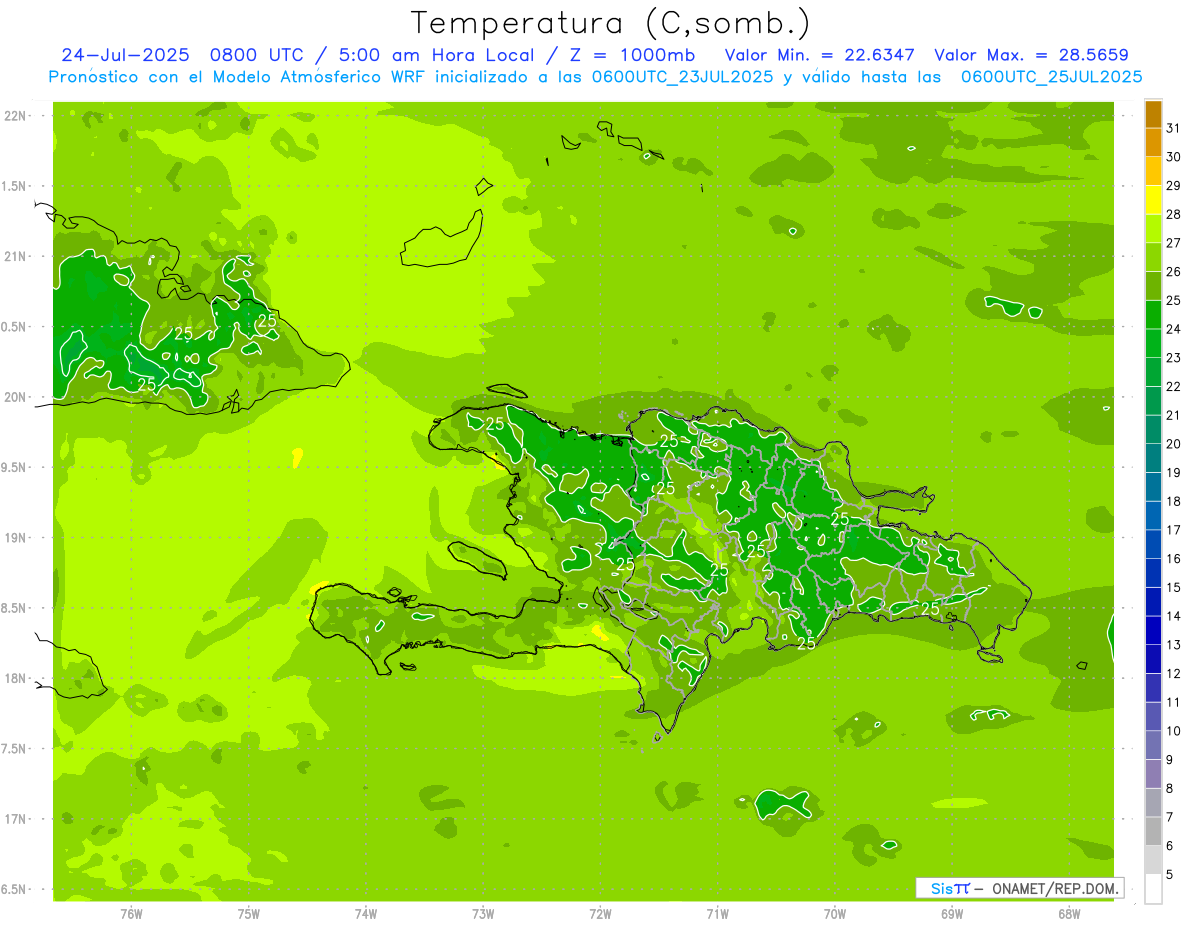This screenshot has width=1200, height=927.
Task: Click the '74W' longitude axis label
Action: pyautogui.click(x=366, y=914)
